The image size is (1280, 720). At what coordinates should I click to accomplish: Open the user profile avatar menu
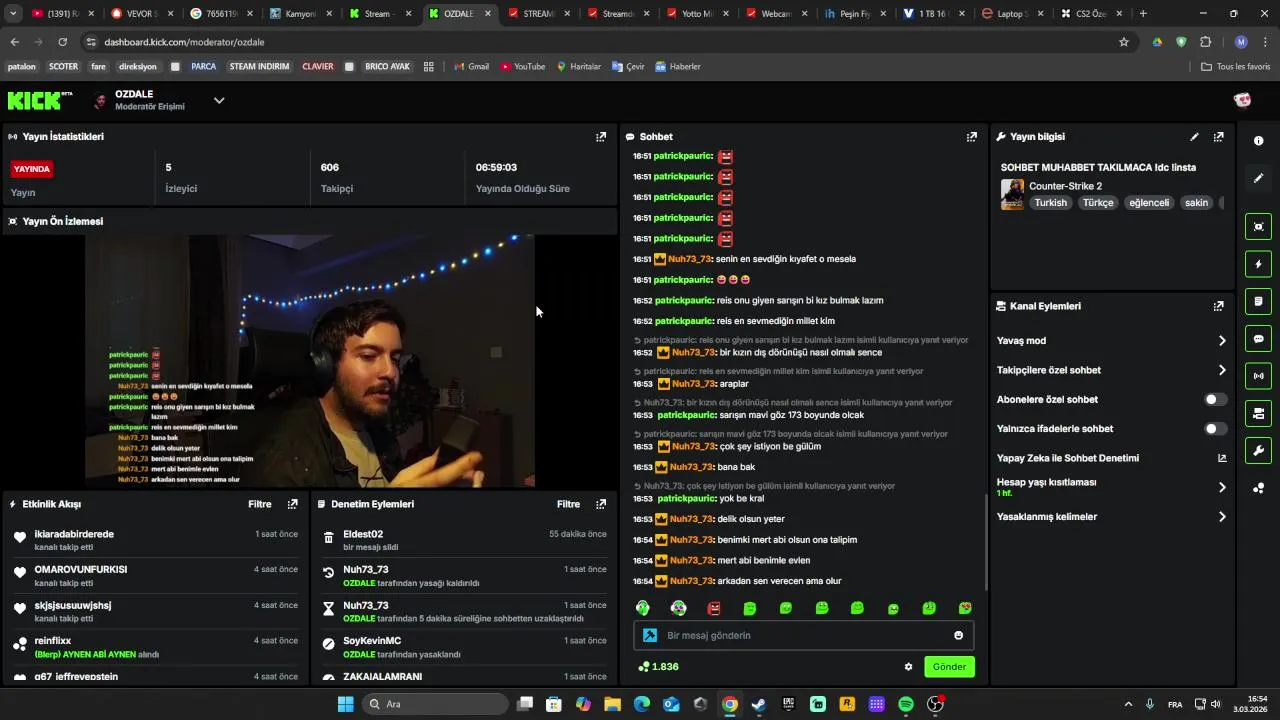click(x=1243, y=100)
